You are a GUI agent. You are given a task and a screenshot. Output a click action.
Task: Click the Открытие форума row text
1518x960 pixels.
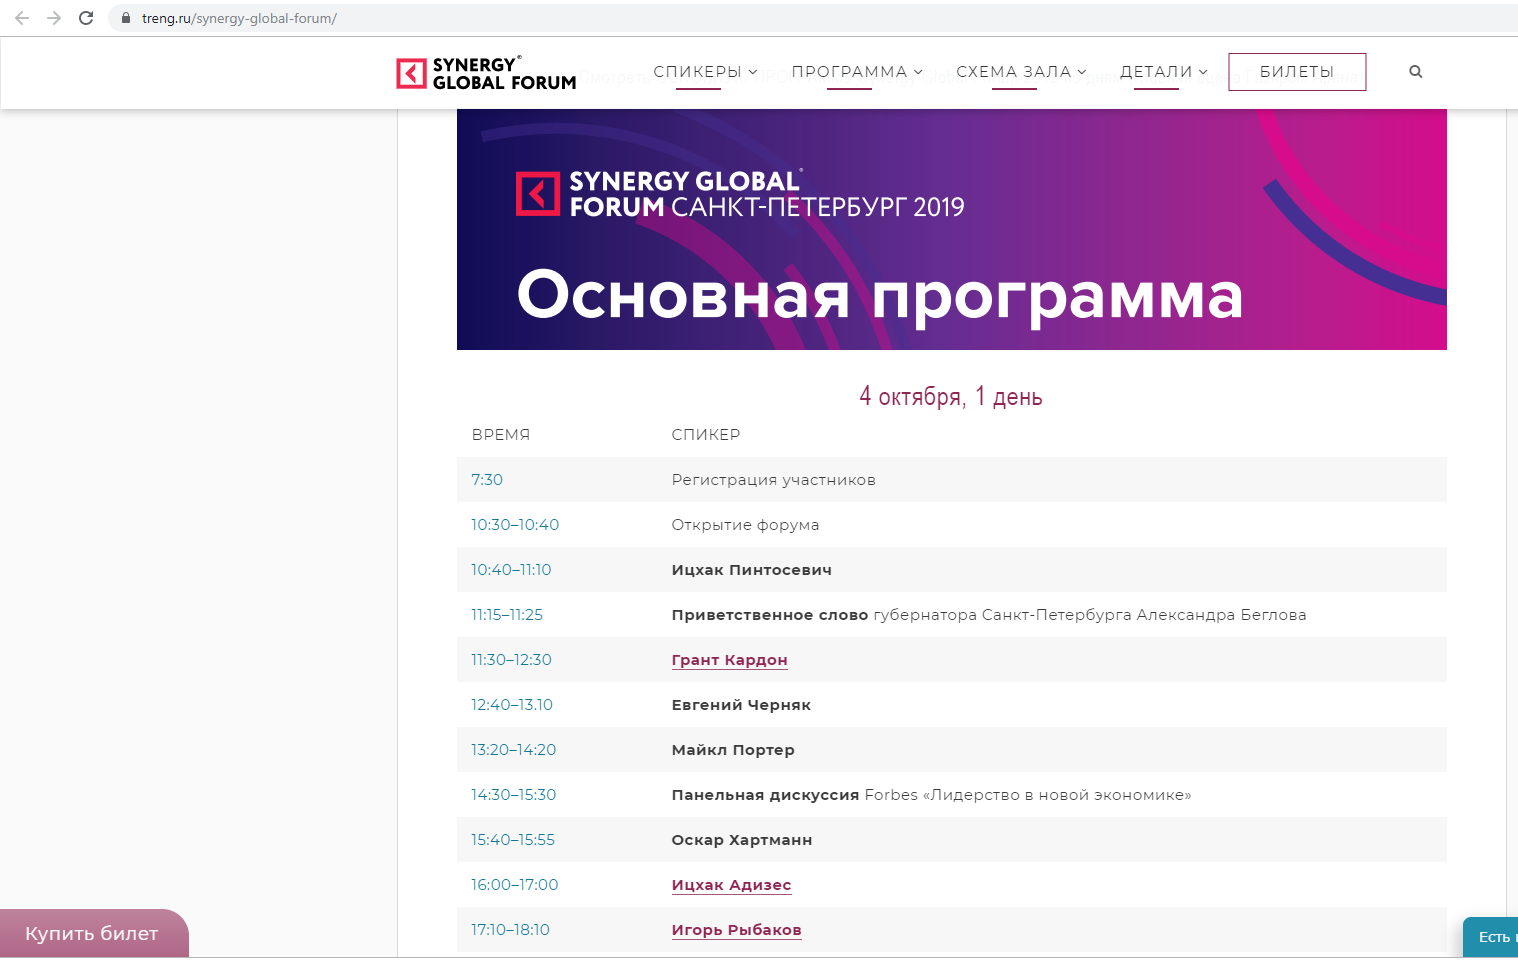(745, 525)
